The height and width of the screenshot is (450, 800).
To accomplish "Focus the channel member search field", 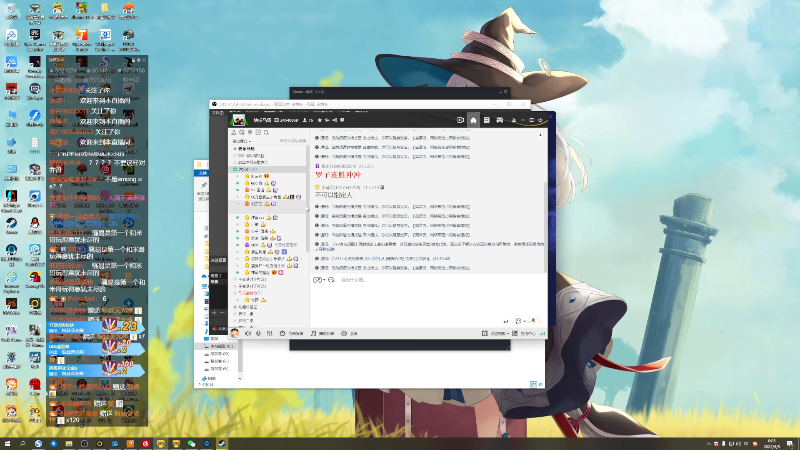I will click(x=292, y=141).
